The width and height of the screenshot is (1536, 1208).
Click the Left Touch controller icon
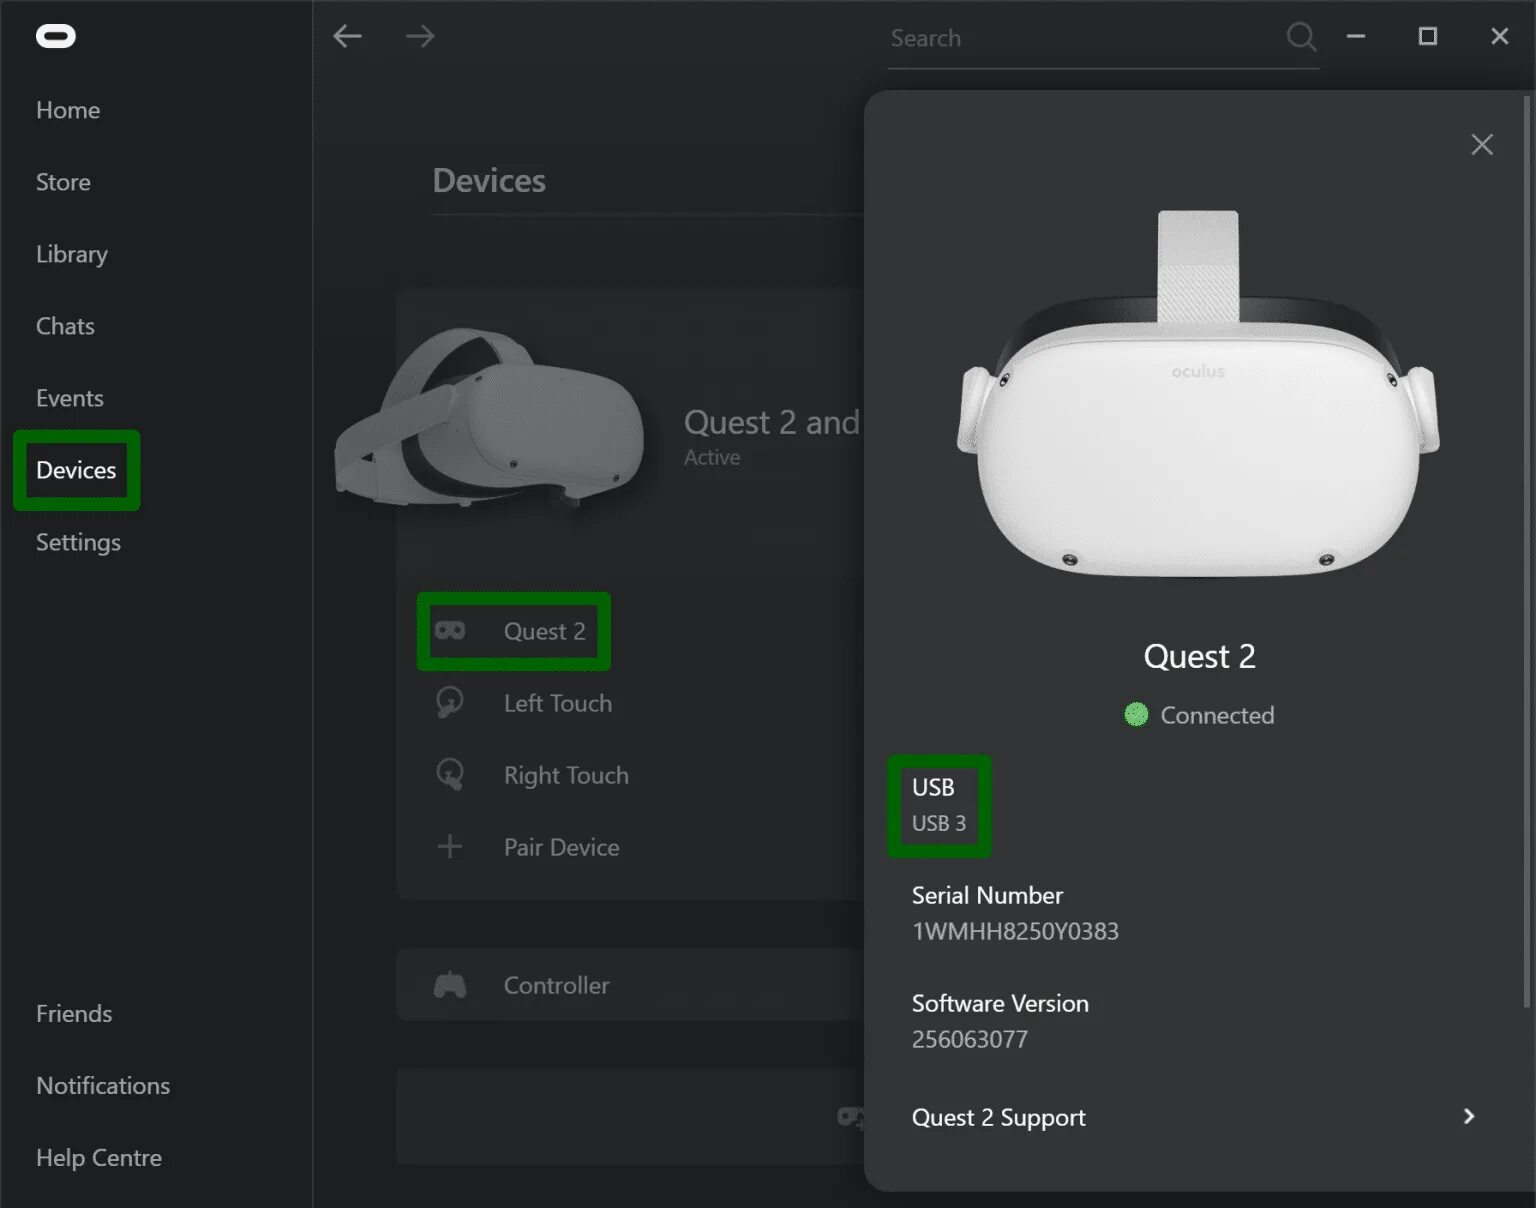coord(450,702)
